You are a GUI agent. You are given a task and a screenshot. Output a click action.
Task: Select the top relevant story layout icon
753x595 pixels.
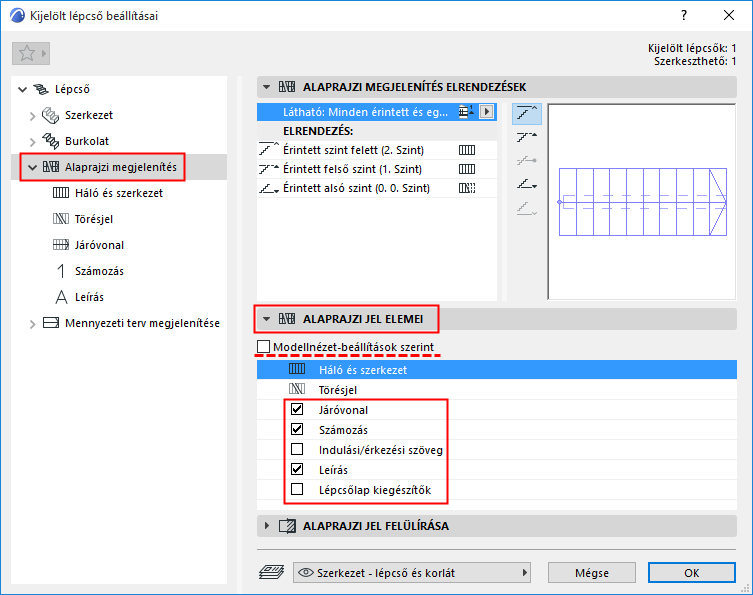(527, 137)
